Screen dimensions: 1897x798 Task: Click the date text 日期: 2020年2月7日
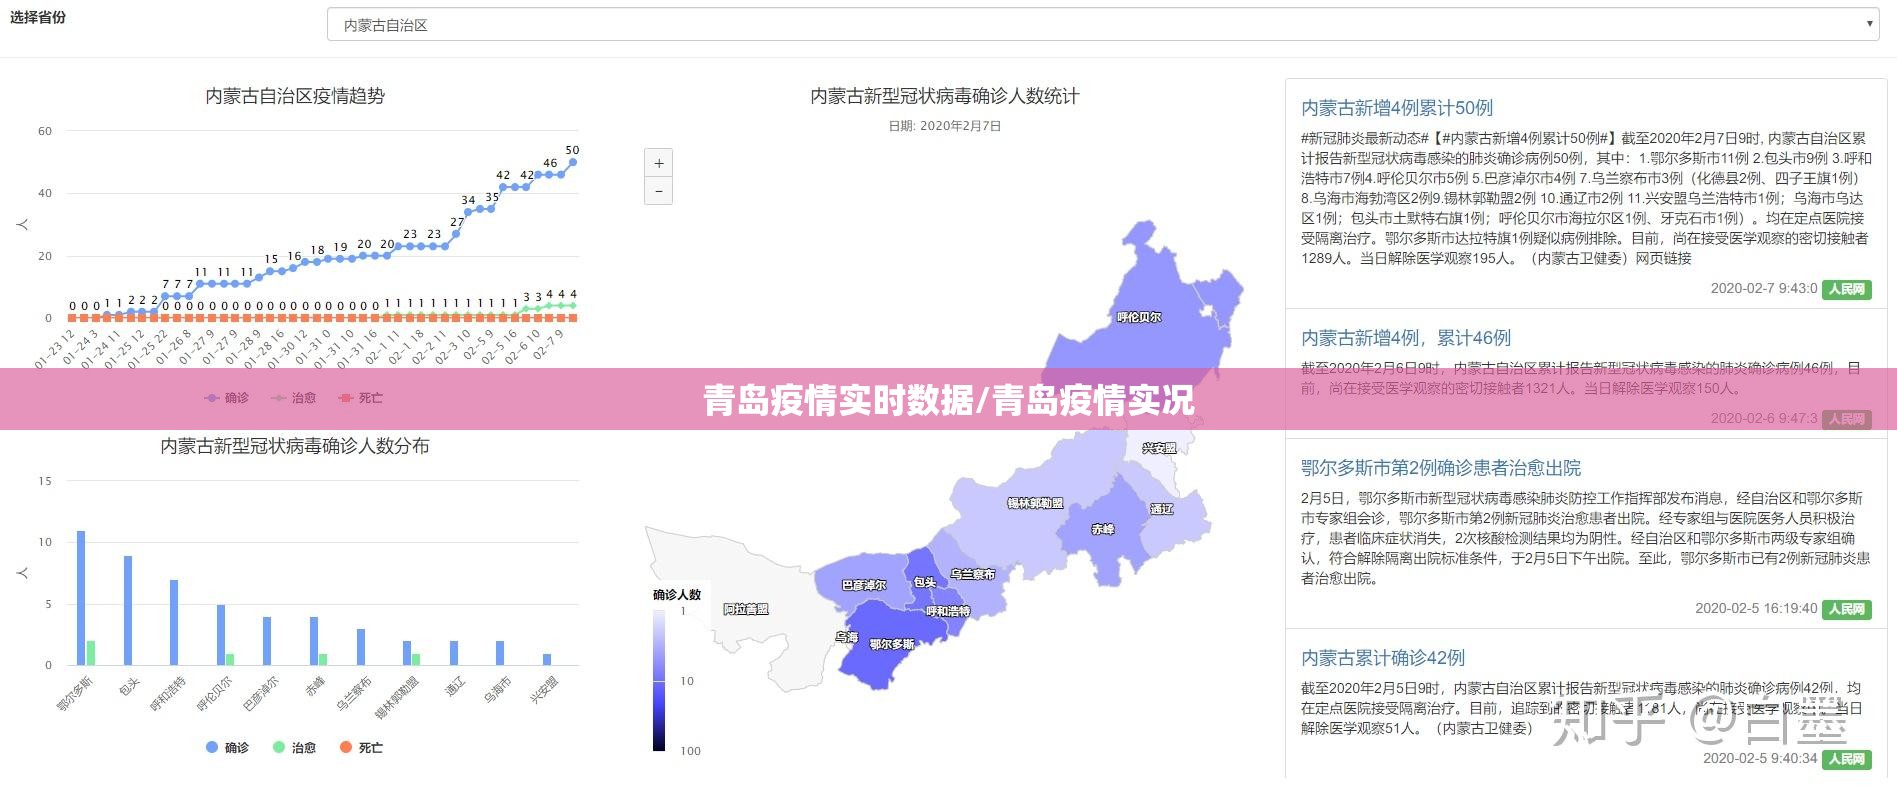(x=944, y=126)
